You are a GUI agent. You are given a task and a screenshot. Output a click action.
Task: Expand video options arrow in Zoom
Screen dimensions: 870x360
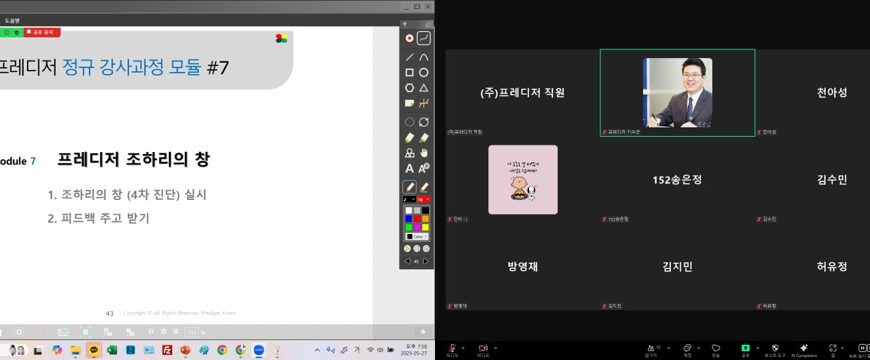point(495,348)
